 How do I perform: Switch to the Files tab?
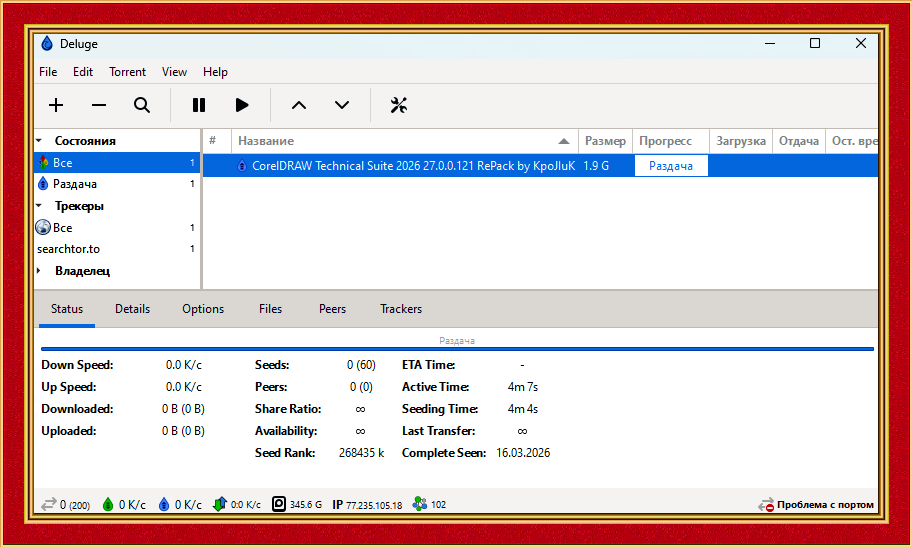(x=270, y=309)
